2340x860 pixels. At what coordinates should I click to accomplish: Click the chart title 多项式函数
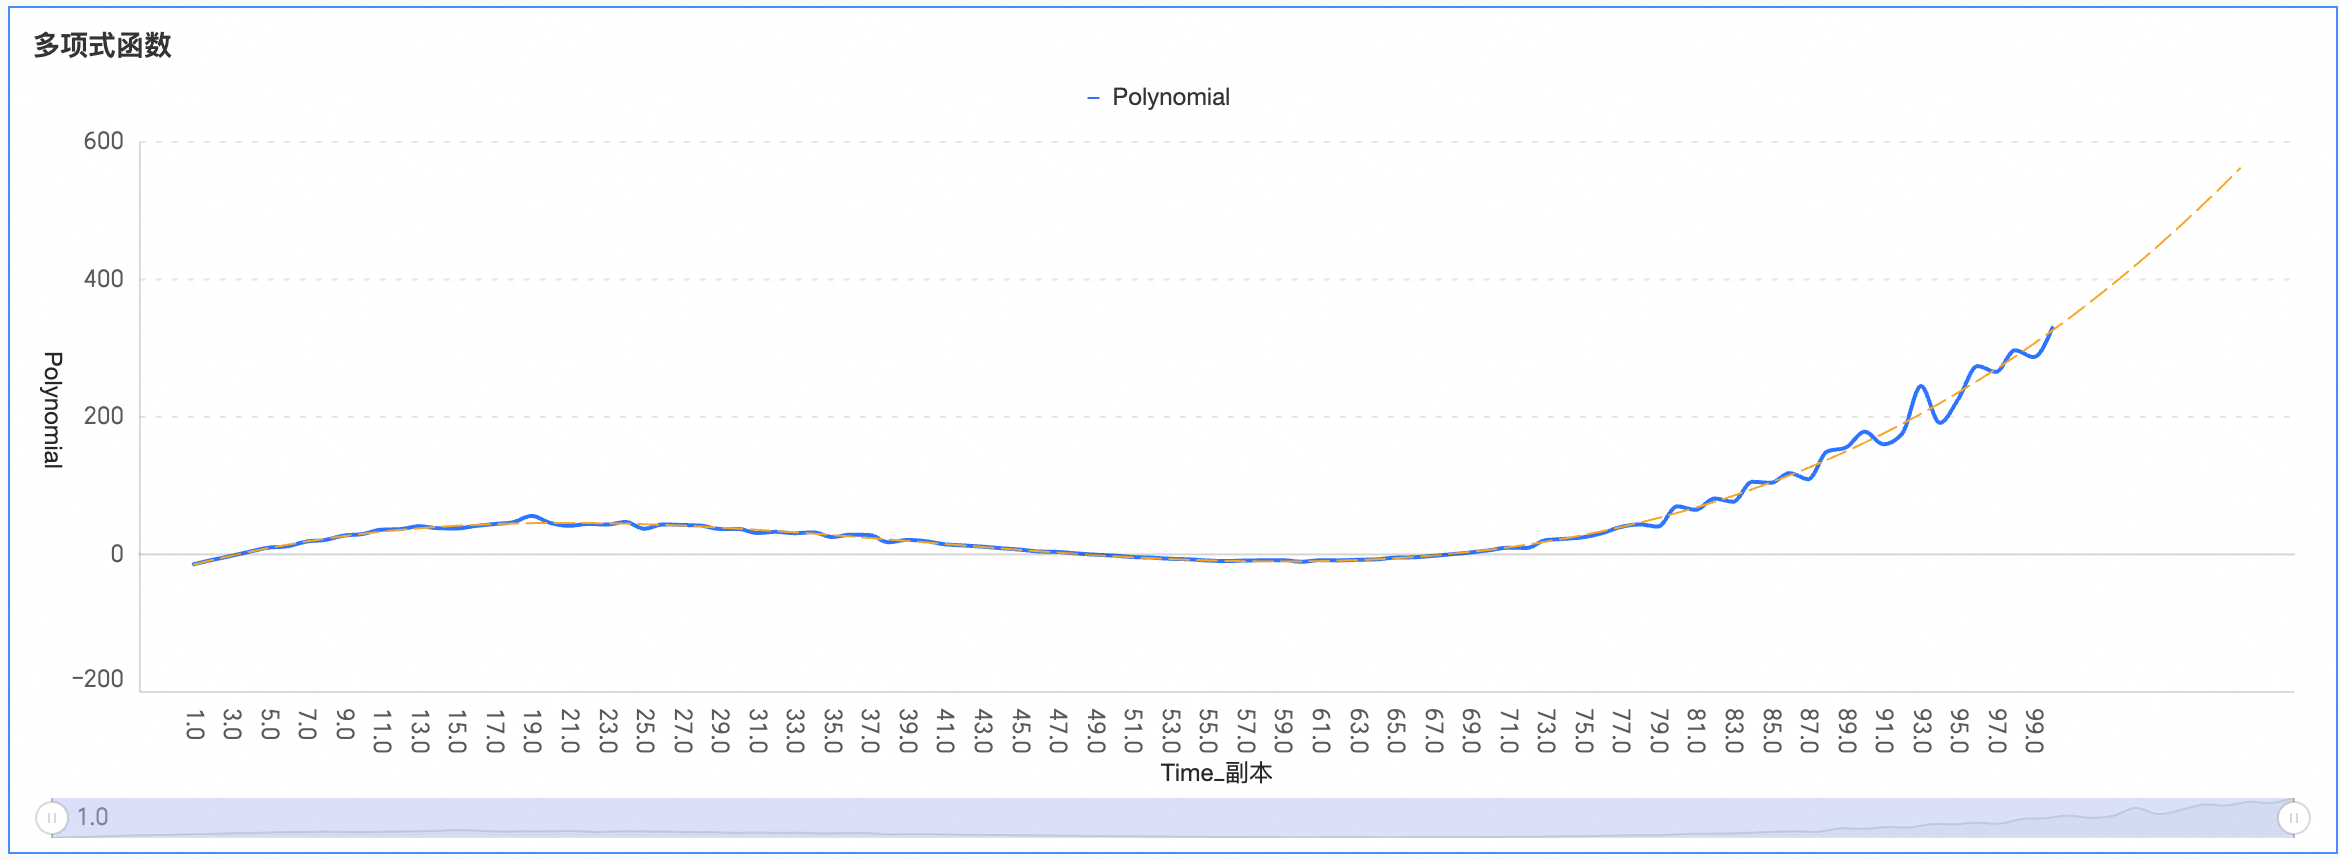point(102,45)
